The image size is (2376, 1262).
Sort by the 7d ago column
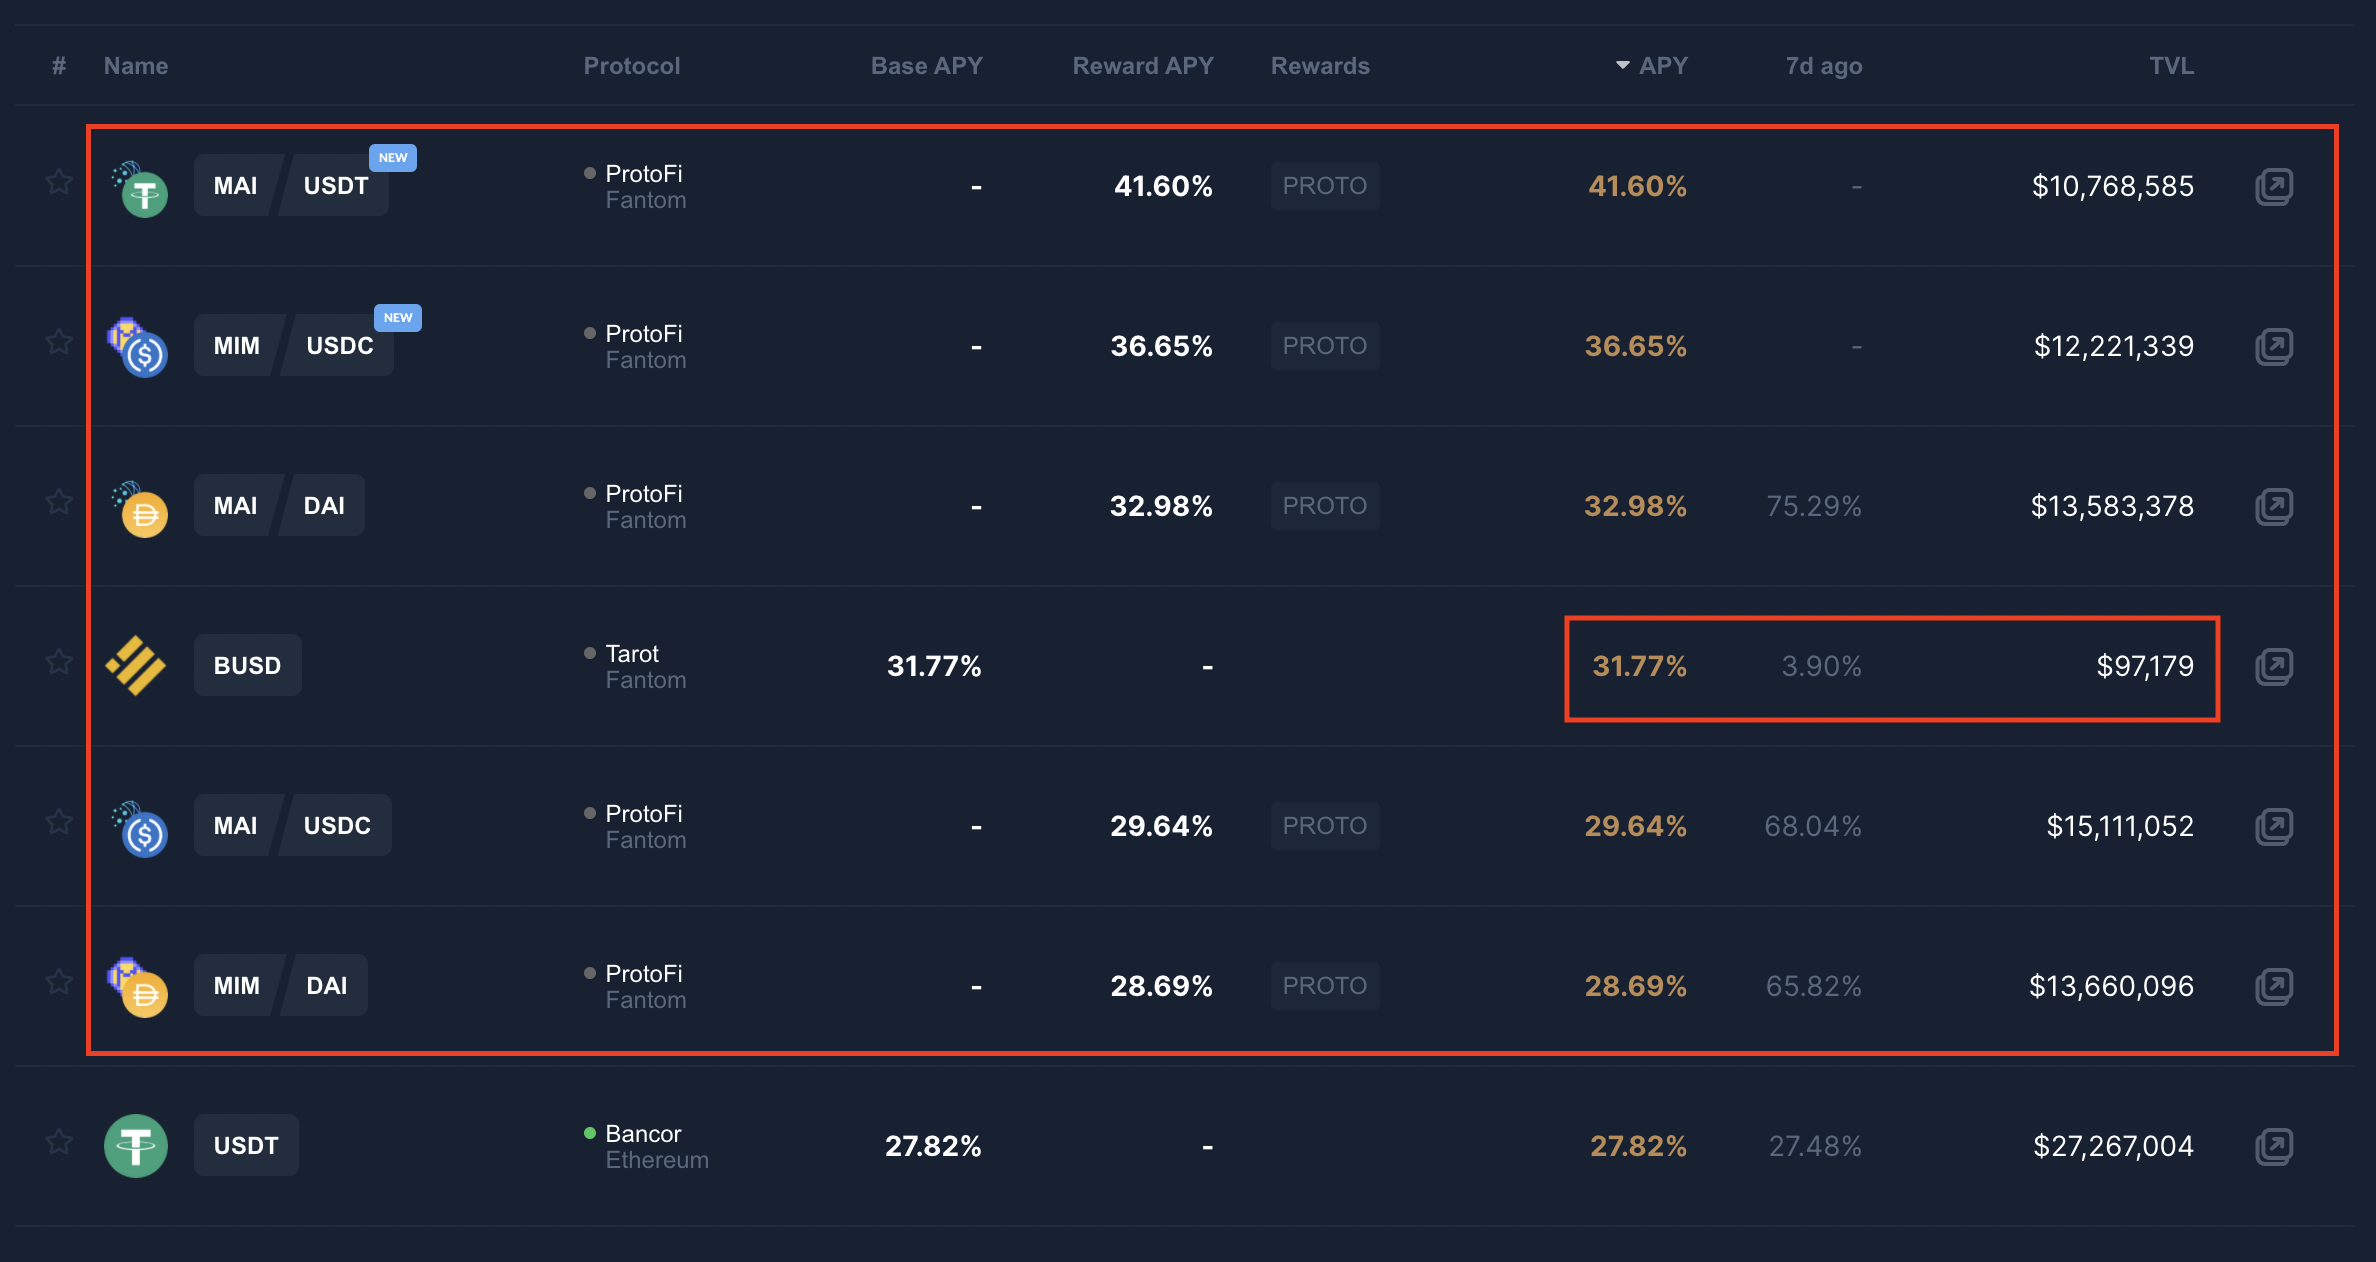click(x=1824, y=66)
